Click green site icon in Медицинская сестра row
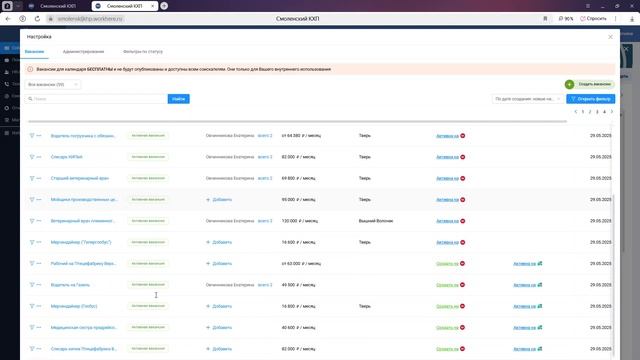 (540, 327)
